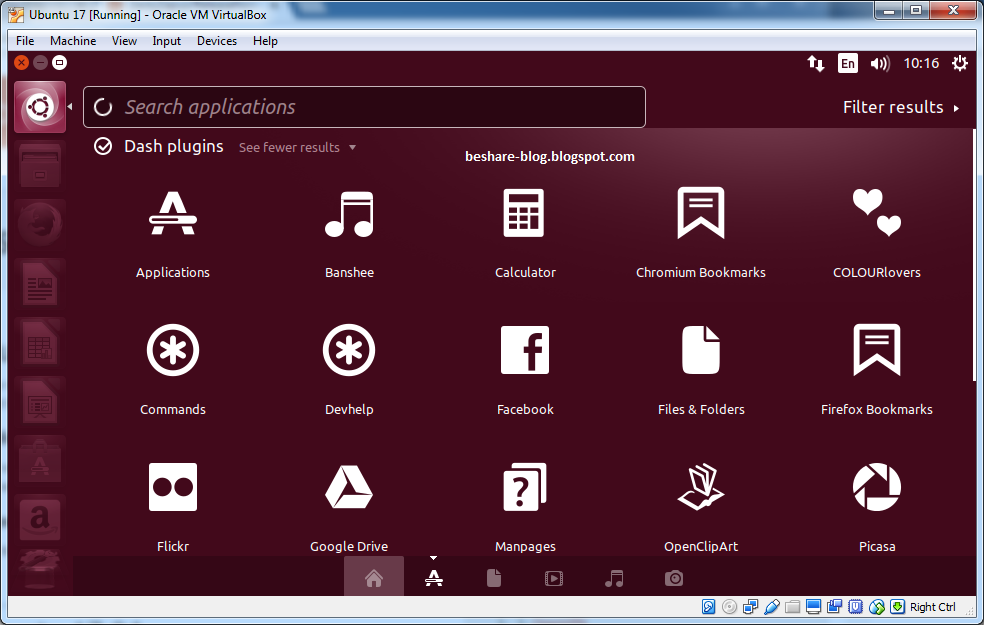
Task: Click the Search applications field
Action: point(364,107)
